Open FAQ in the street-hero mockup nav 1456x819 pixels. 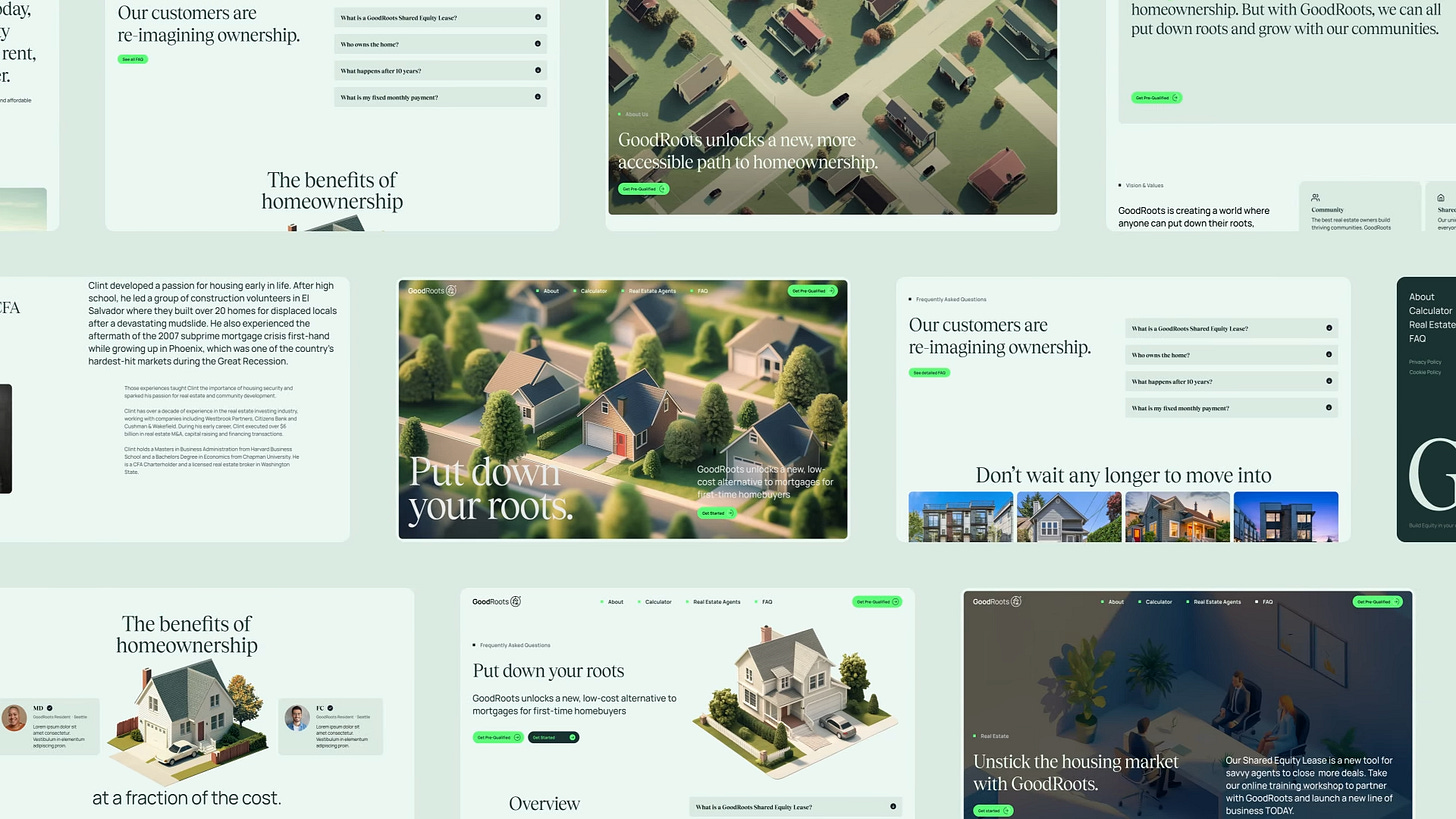(x=702, y=291)
